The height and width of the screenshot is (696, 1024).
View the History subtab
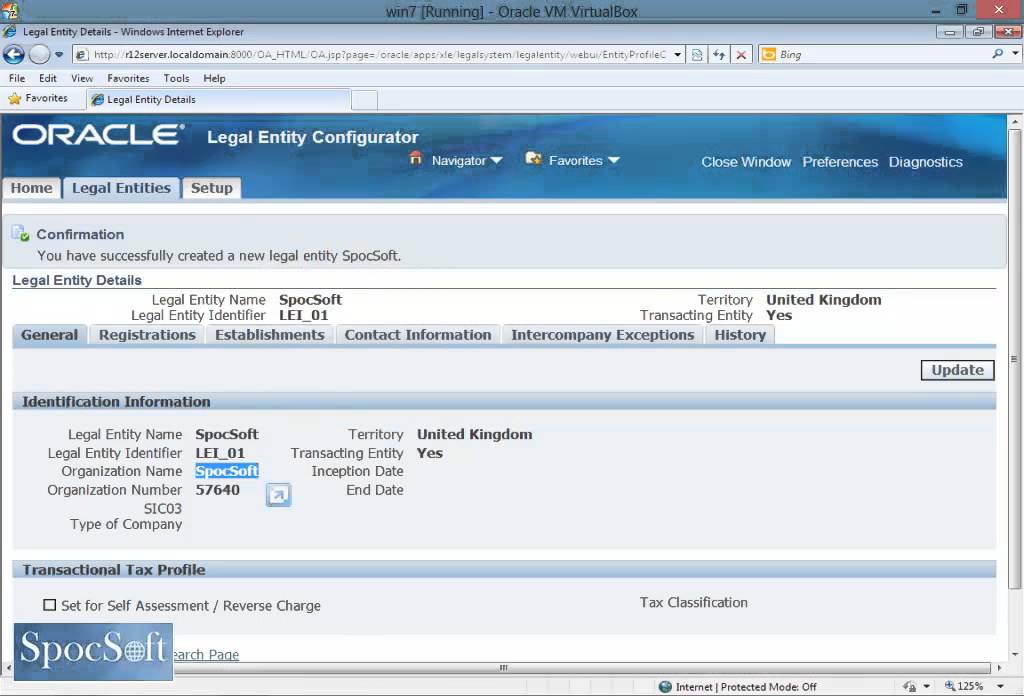[x=740, y=335]
